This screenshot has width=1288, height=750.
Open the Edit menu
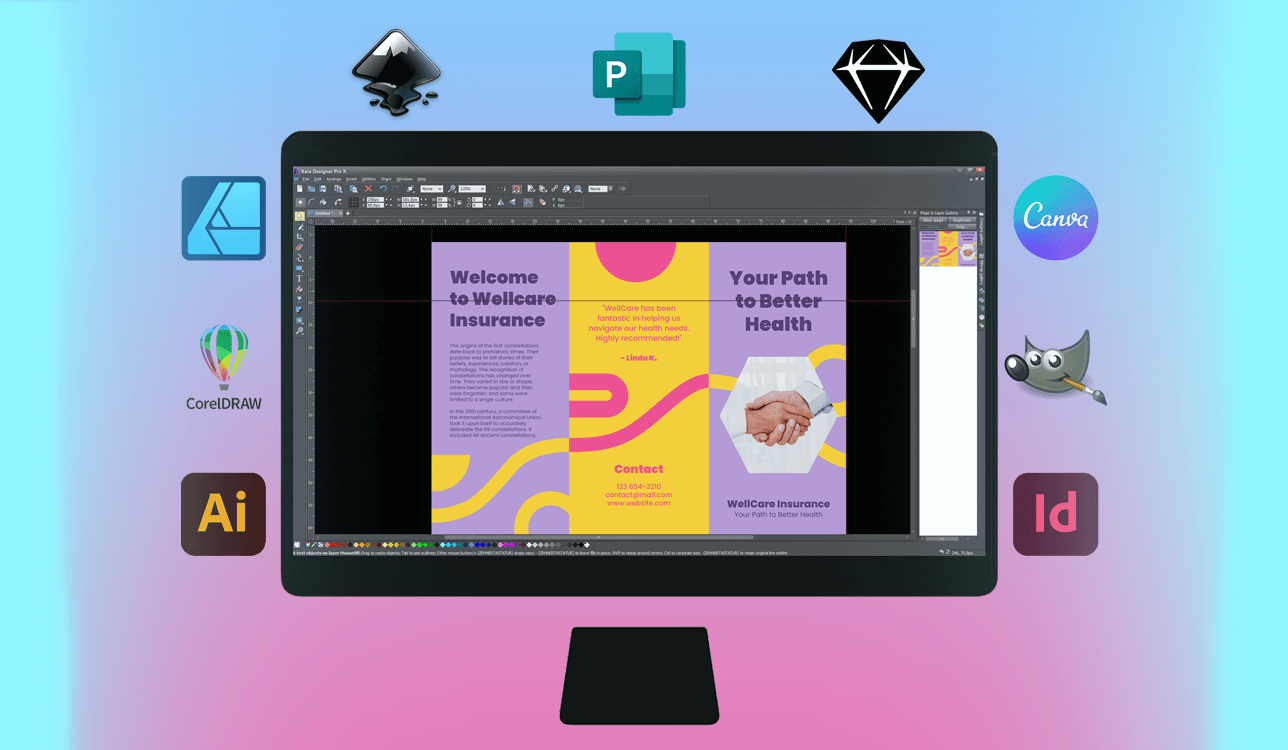point(318,179)
